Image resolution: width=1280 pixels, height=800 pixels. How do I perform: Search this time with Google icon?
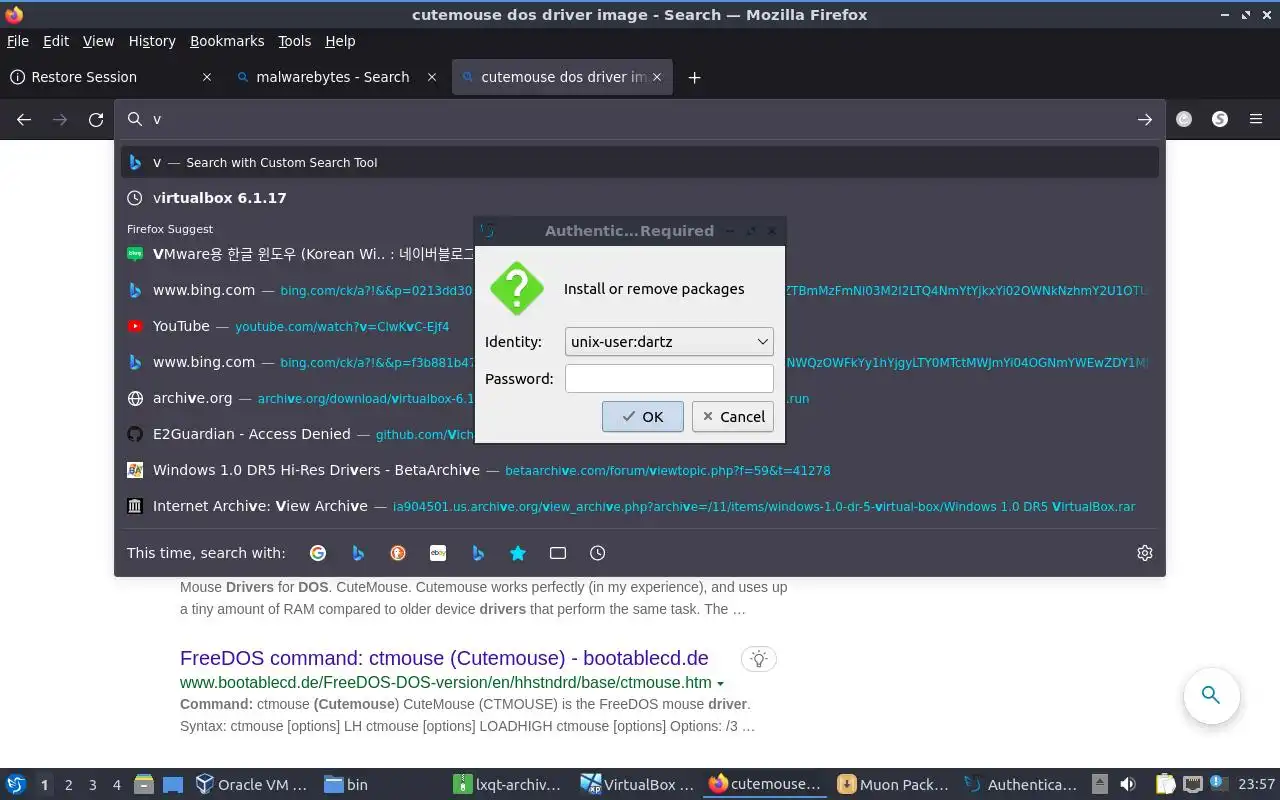coord(318,553)
